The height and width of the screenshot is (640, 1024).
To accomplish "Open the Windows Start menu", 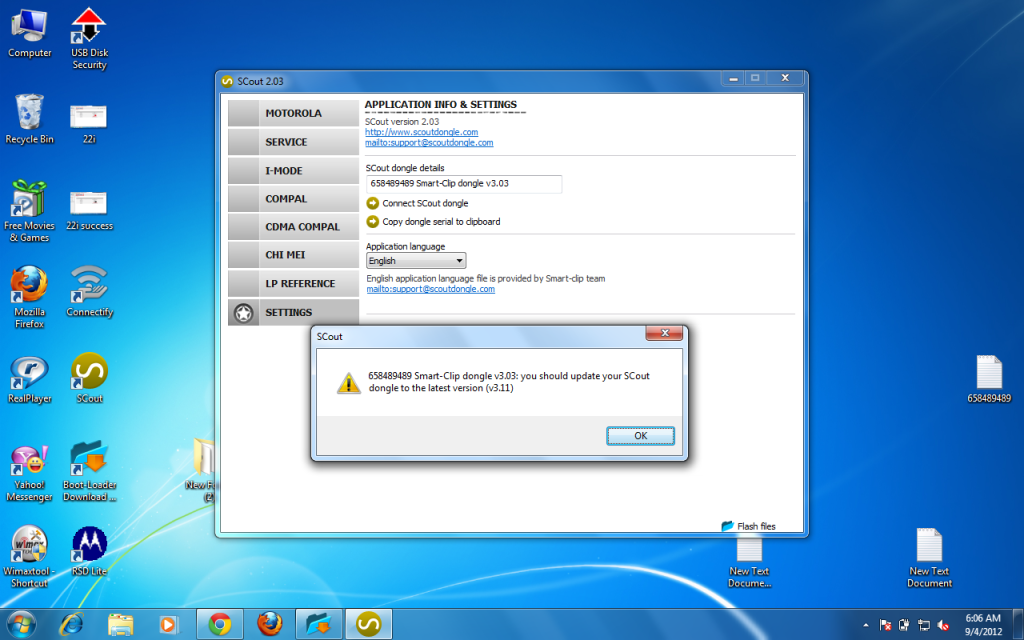I will [22, 624].
